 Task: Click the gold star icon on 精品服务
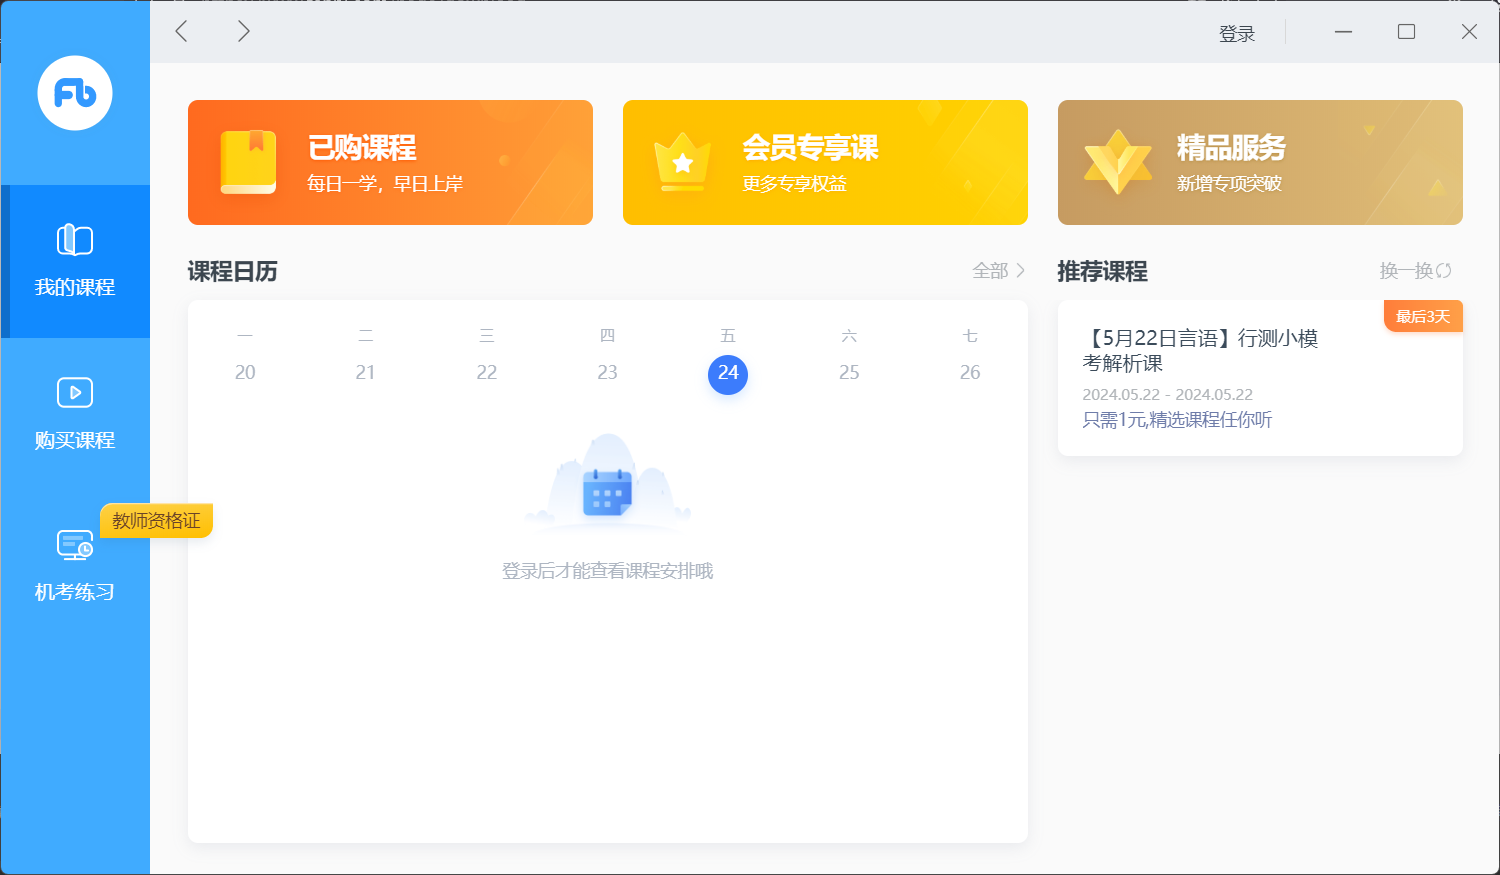coord(1118,162)
